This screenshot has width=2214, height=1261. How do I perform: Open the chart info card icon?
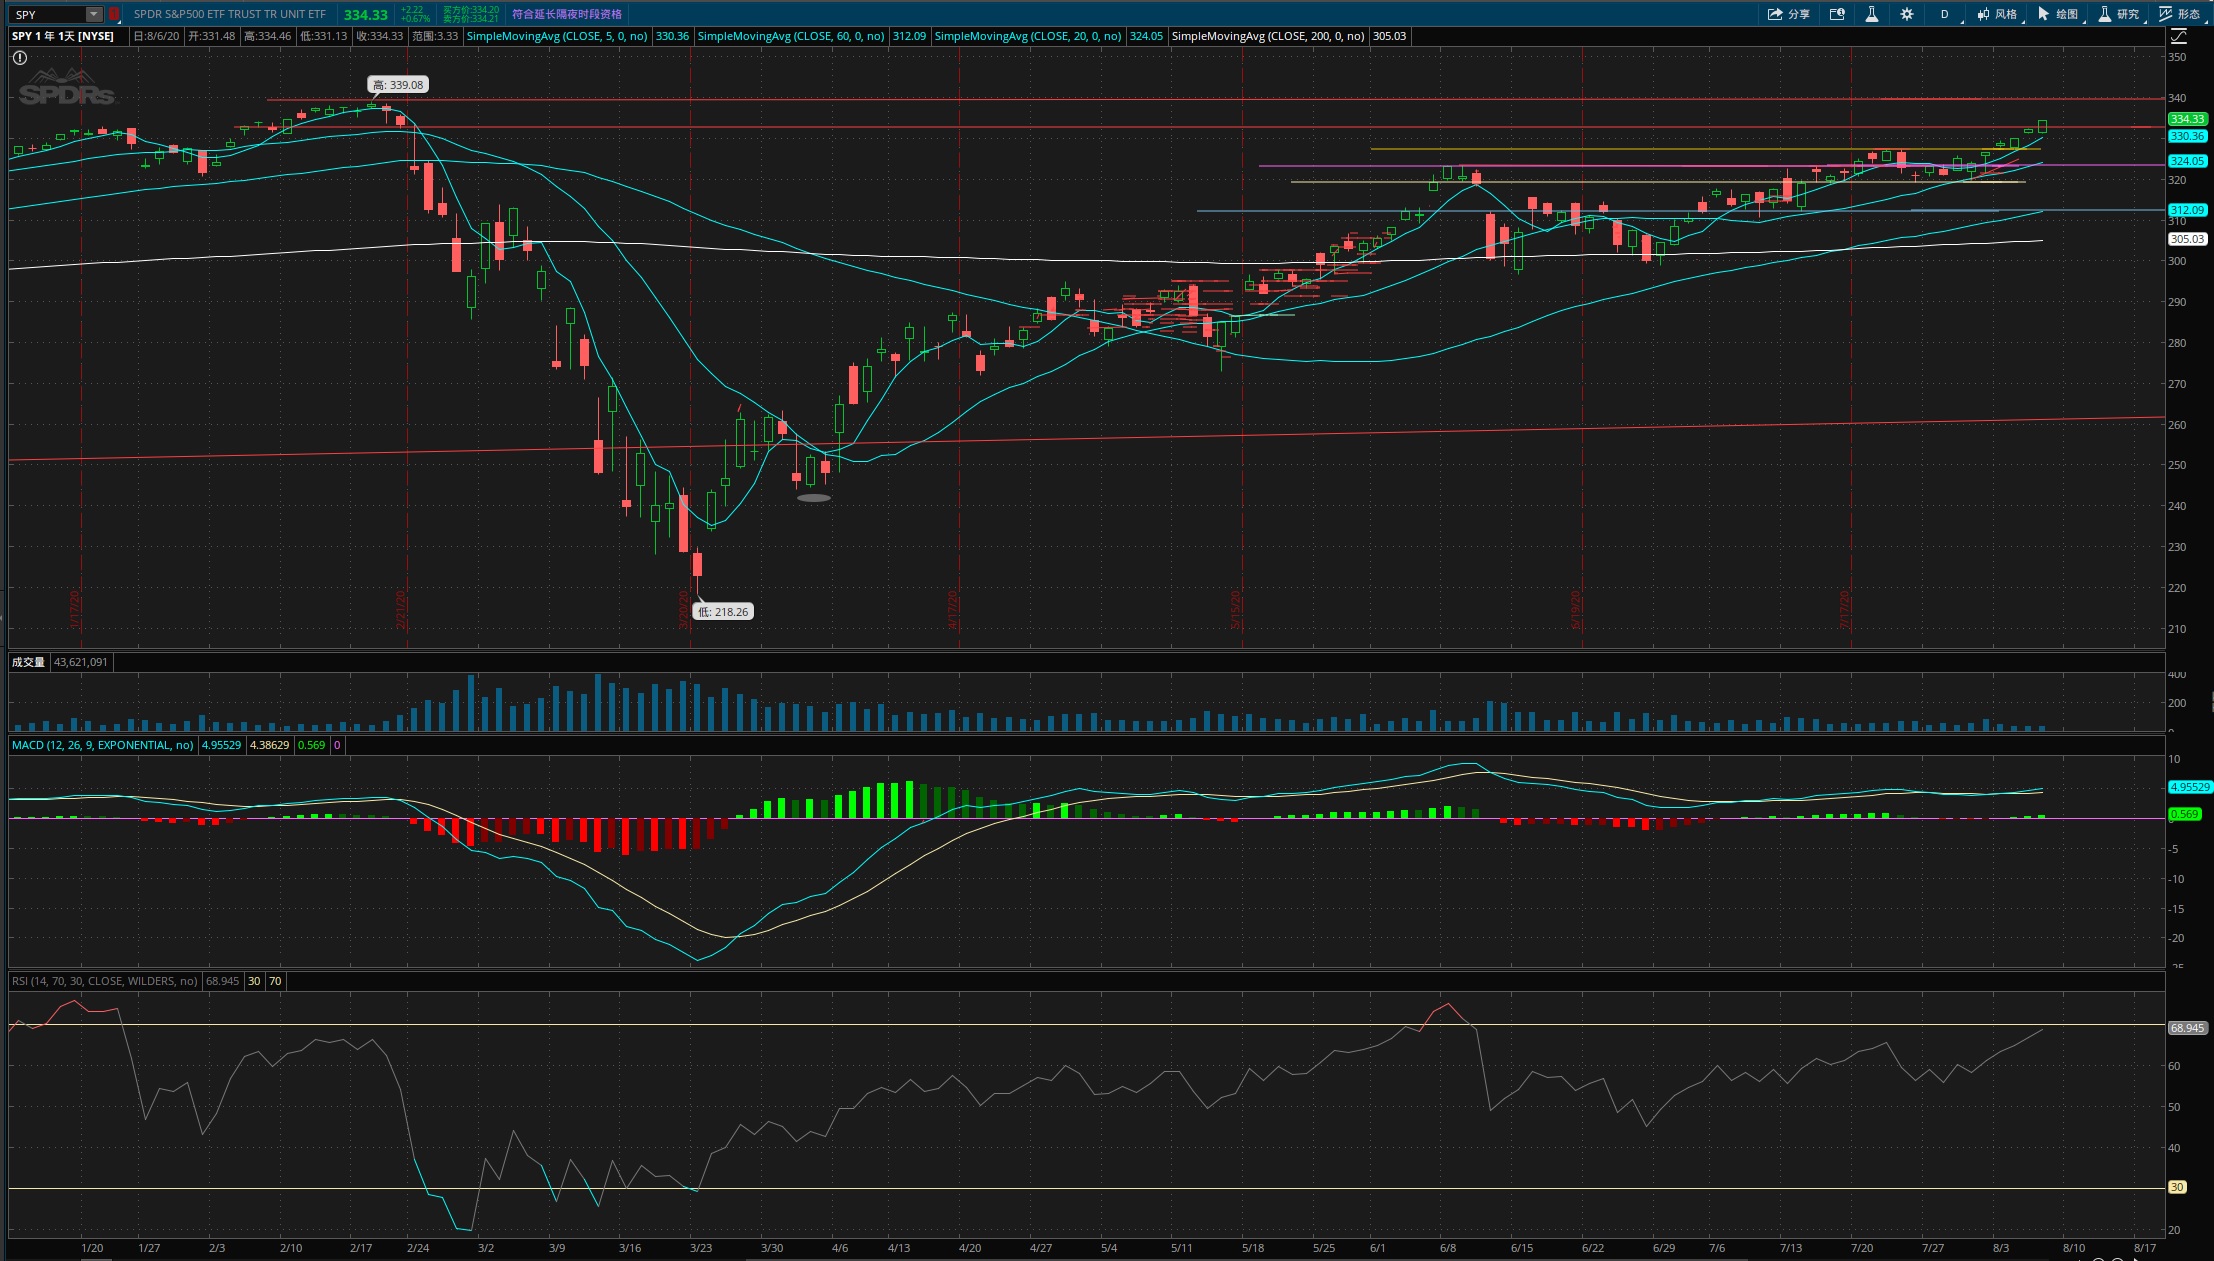coord(1837,14)
